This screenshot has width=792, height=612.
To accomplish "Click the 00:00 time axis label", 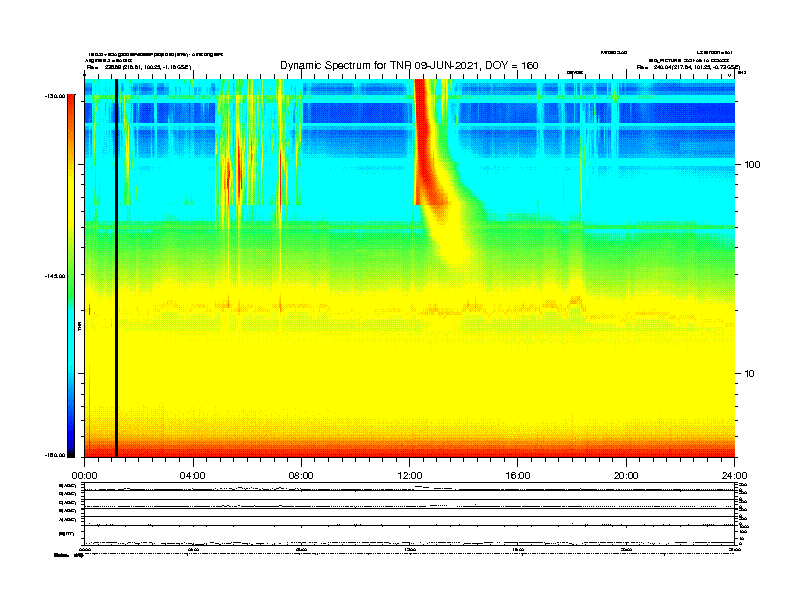I will click(x=84, y=476).
